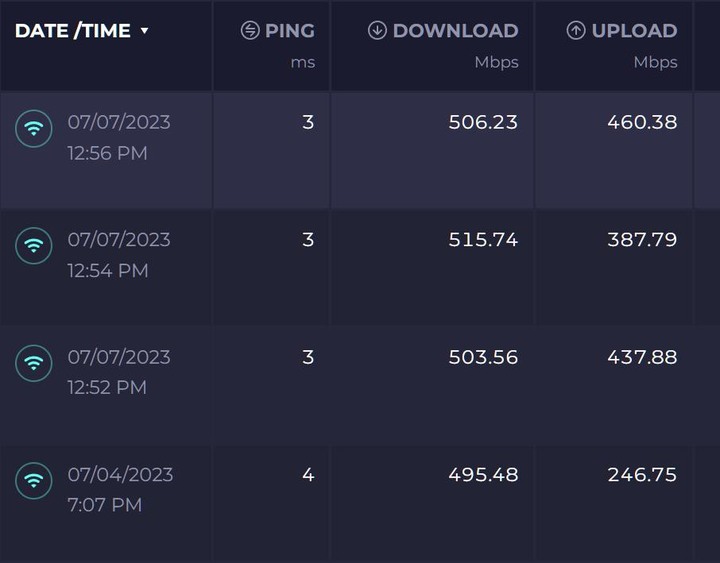The width and height of the screenshot is (720, 563).
Task: Click the Wi-Fi icon for 07/04/2023 result
Action: [34, 481]
